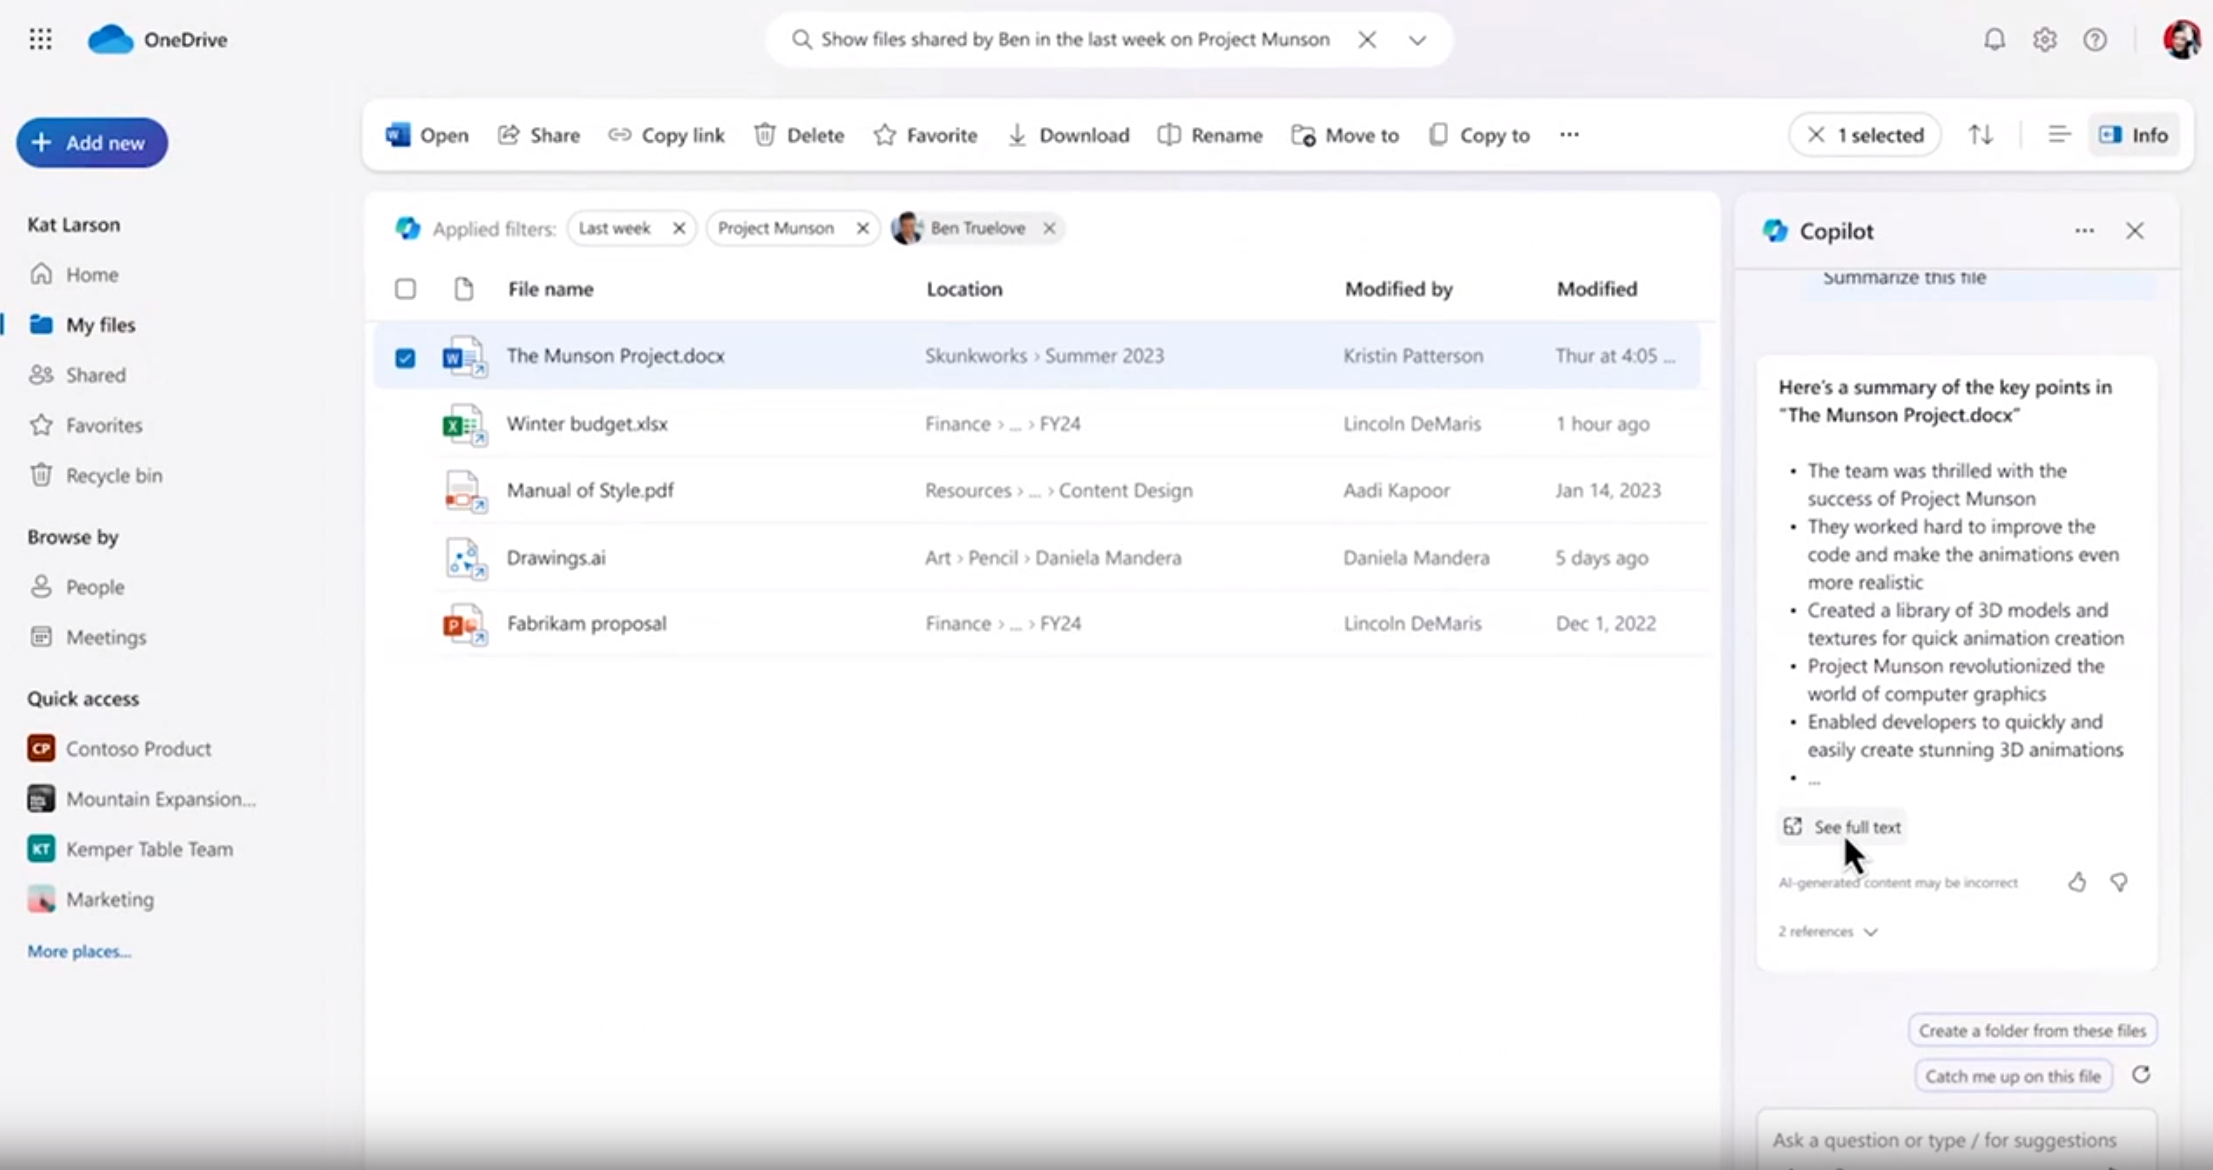Screen dimensions: 2213x1170
Task: Toggle the select-all checkbox in header
Action: click(x=405, y=288)
